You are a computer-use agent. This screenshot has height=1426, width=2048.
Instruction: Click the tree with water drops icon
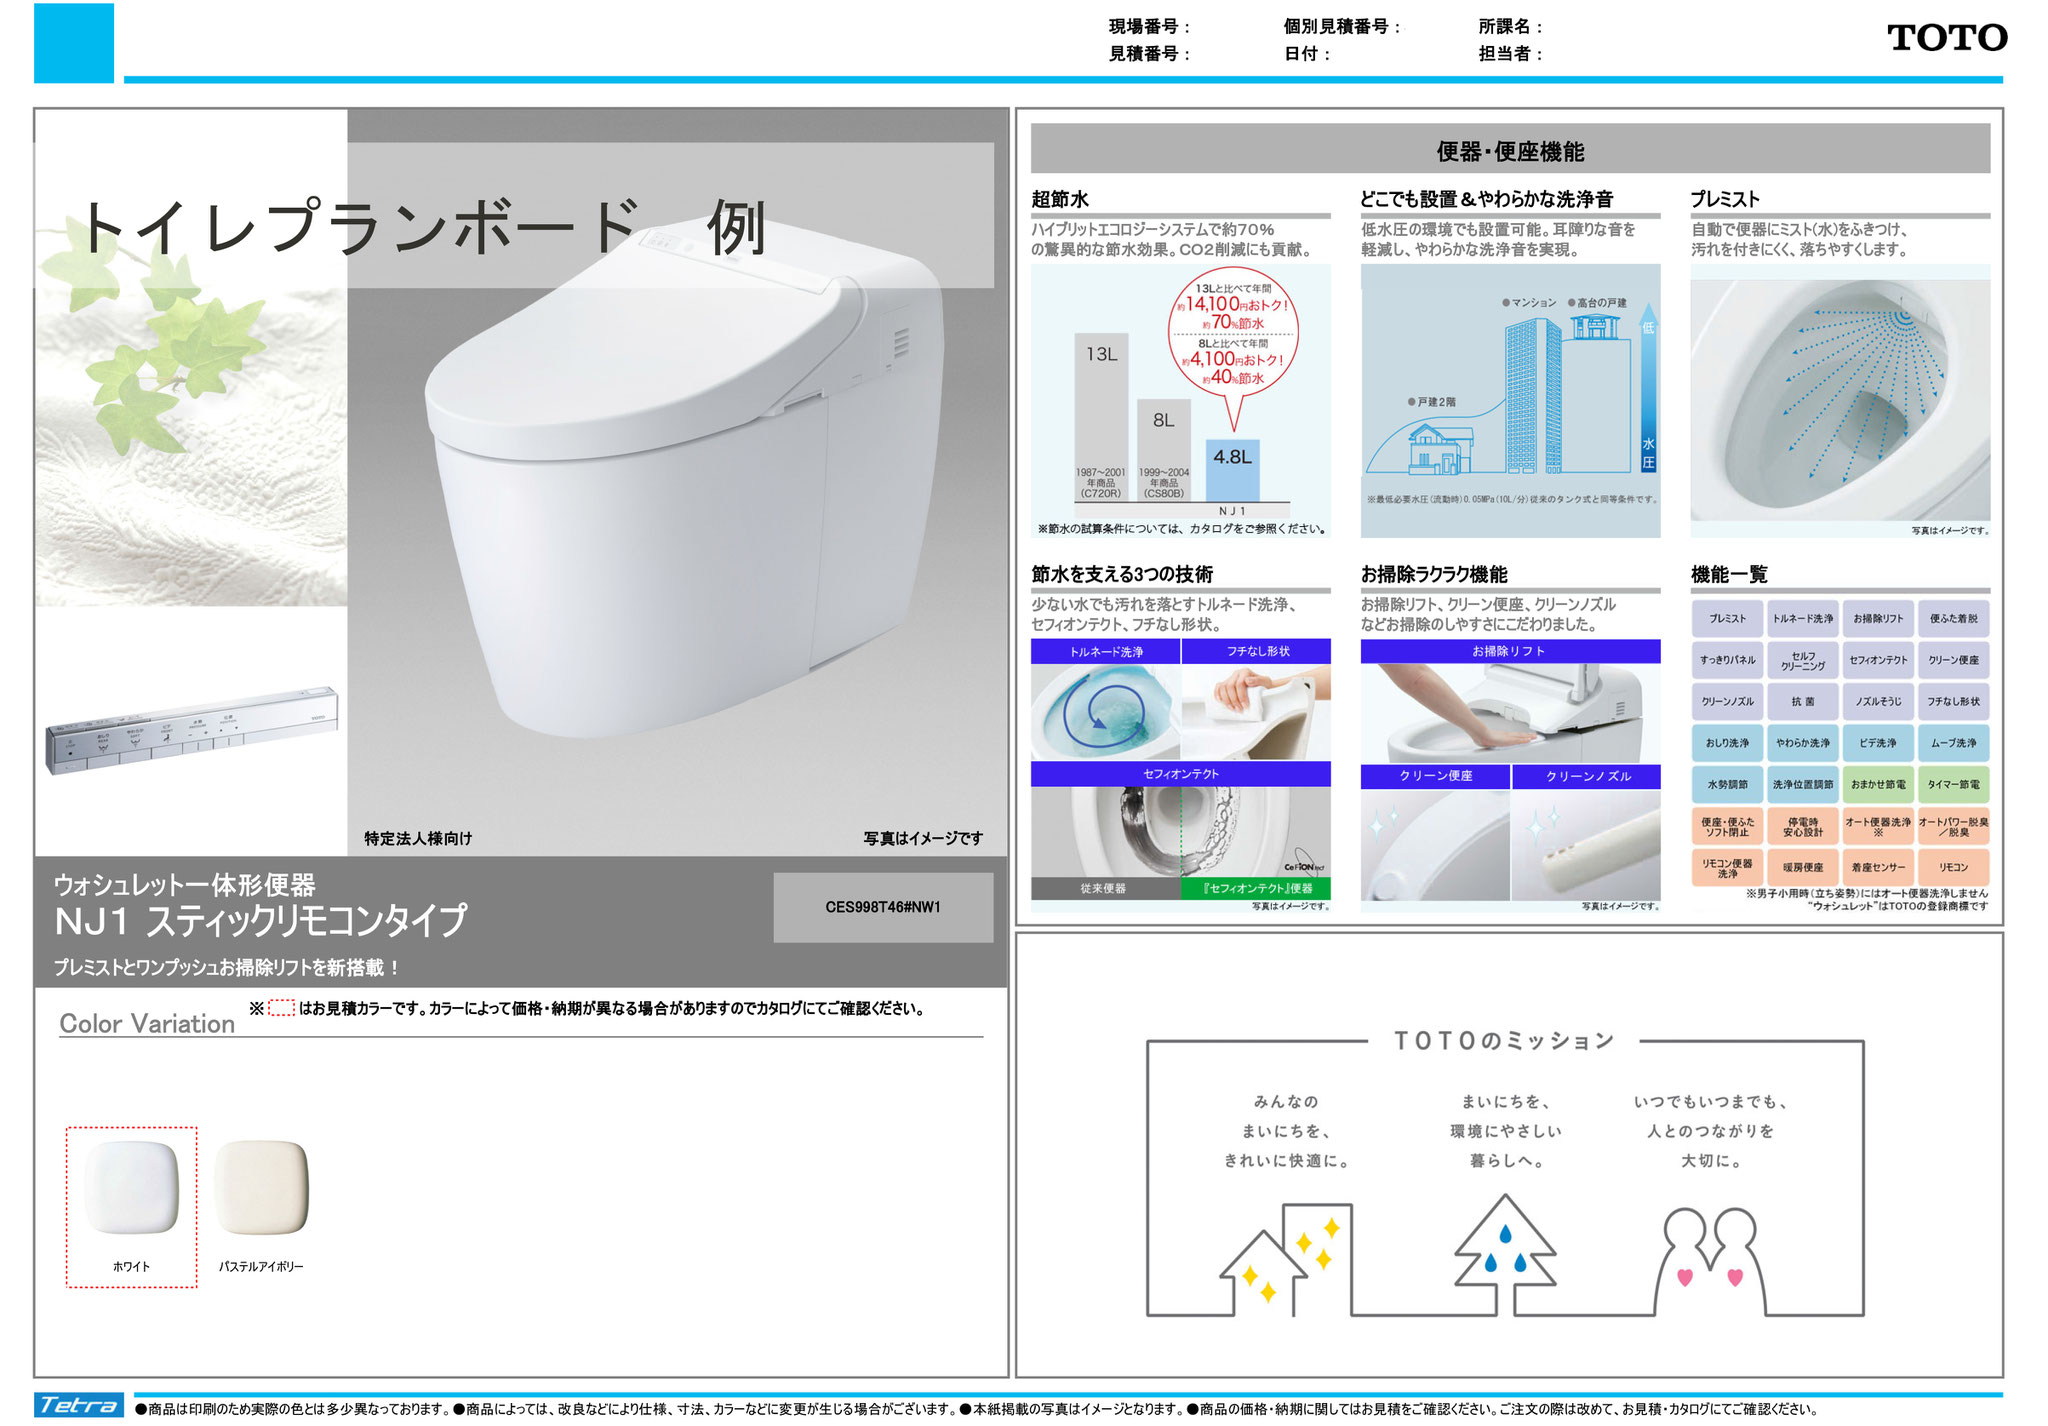[1505, 1254]
